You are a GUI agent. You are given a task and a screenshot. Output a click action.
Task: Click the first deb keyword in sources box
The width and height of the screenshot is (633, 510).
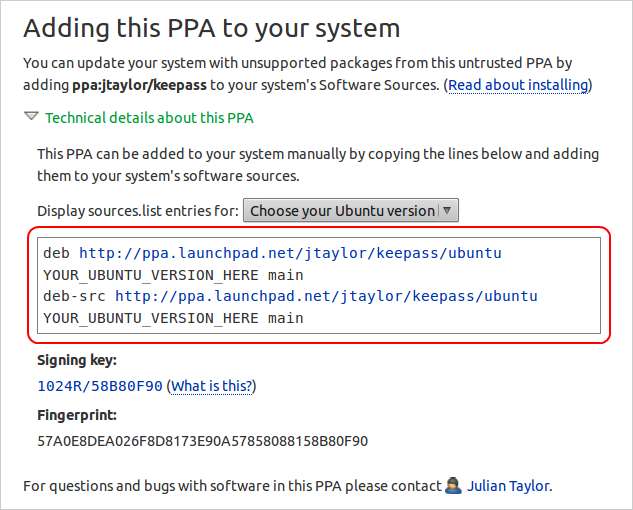(x=57, y=253)
